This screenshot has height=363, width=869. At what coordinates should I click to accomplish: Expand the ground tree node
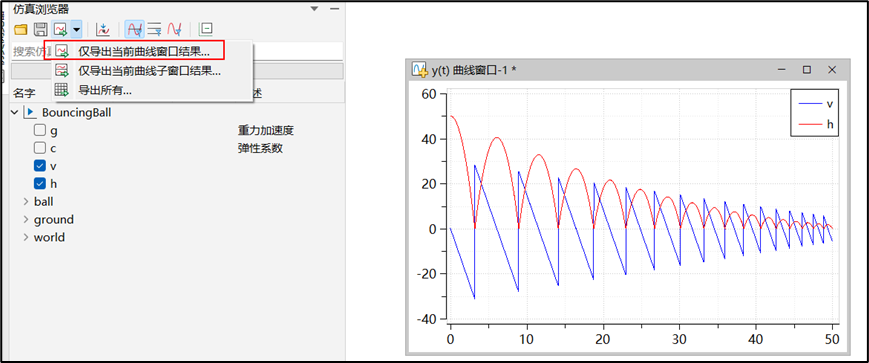pos(25,219)
